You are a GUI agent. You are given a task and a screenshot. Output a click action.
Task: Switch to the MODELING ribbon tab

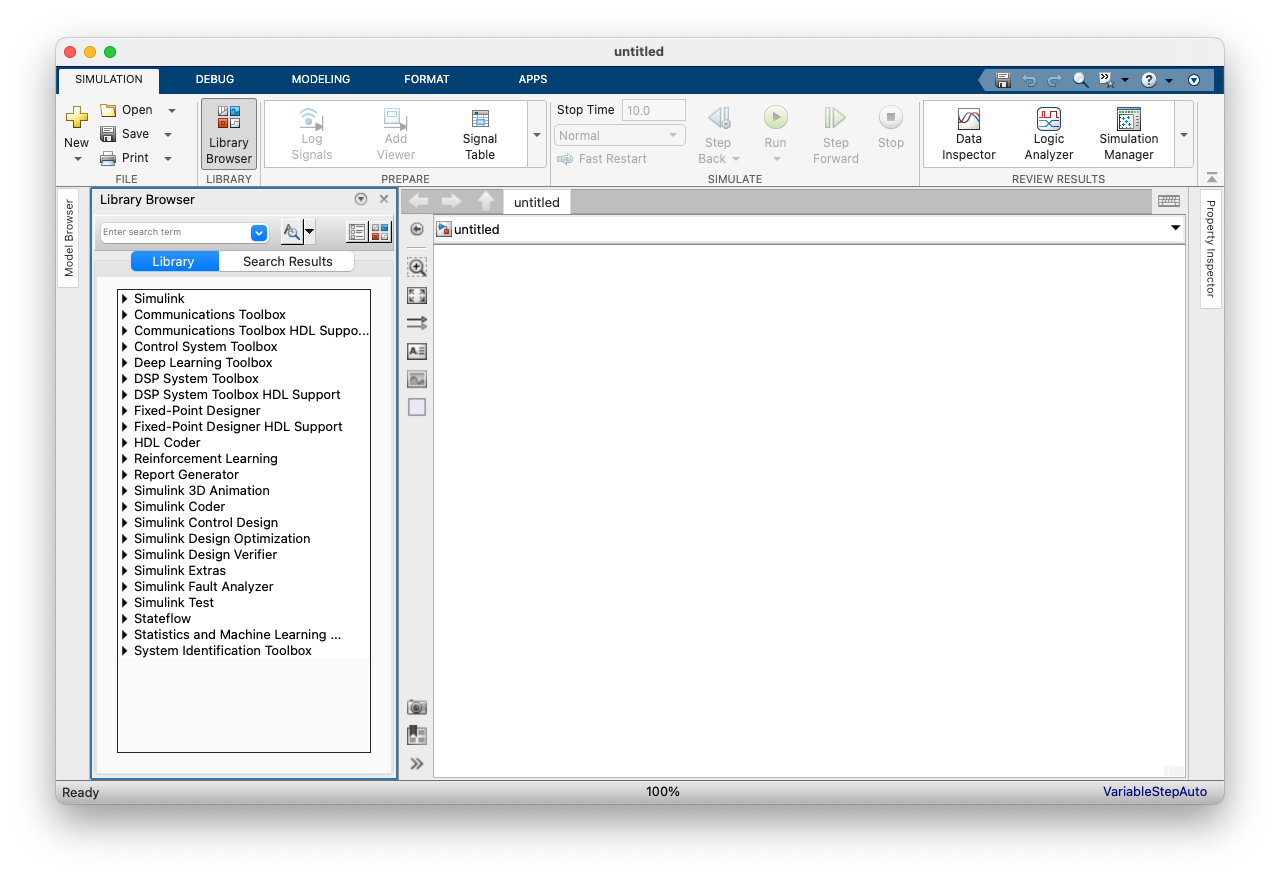pos(321,79)
